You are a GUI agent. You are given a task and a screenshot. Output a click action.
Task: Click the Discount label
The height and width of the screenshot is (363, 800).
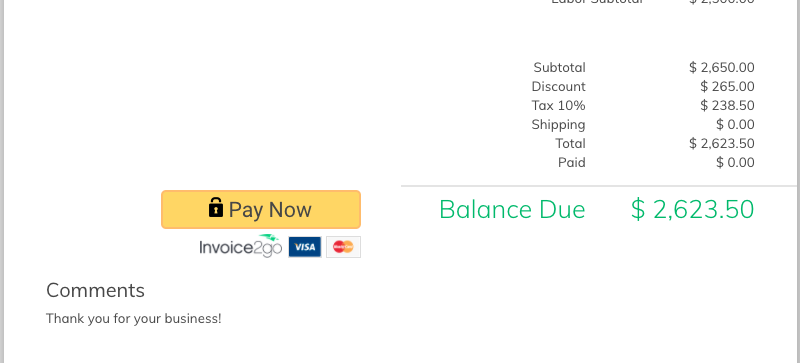pyautogui.click(x=558, y=86)
